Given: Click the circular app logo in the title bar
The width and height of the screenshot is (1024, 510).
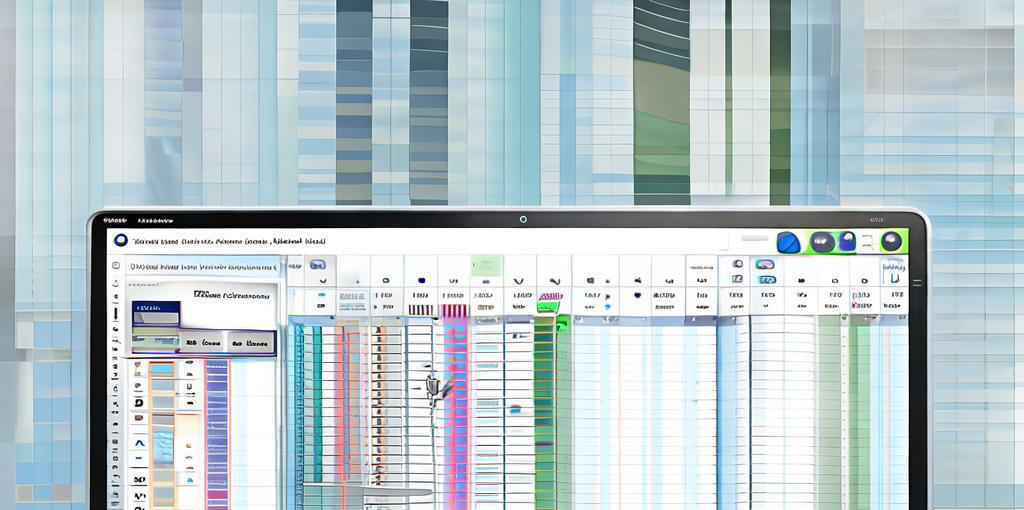Looking at the screenshot, I should [121, 241].
